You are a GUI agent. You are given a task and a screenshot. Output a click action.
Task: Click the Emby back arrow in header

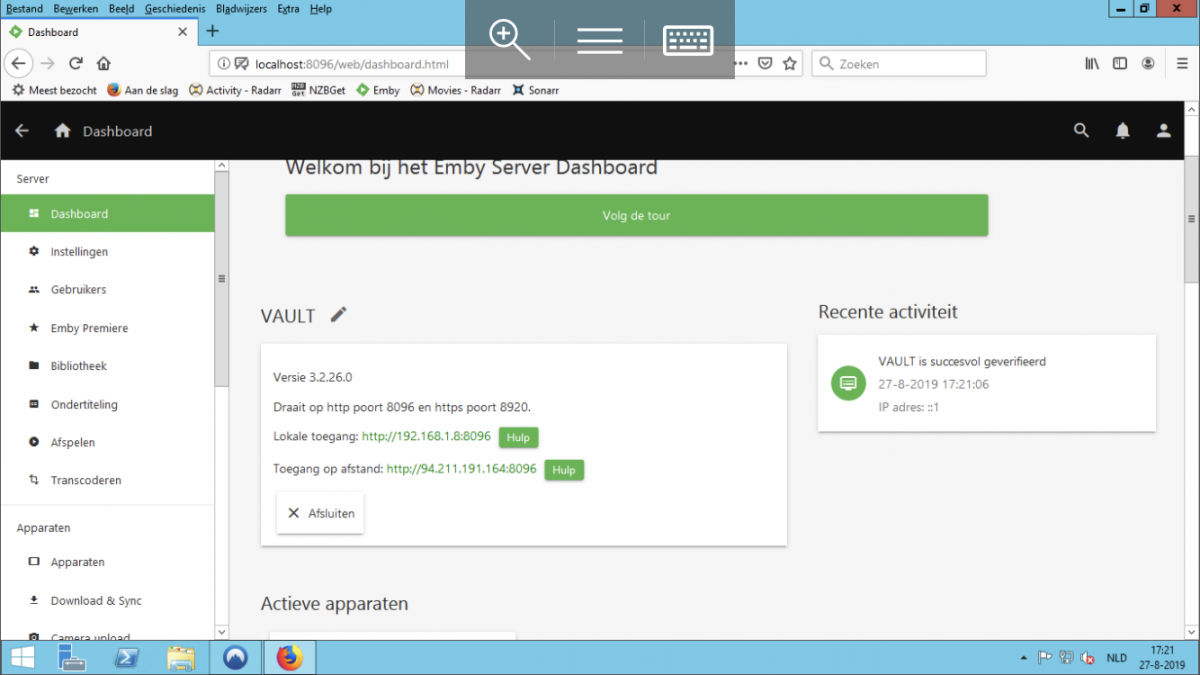(22, 131)
